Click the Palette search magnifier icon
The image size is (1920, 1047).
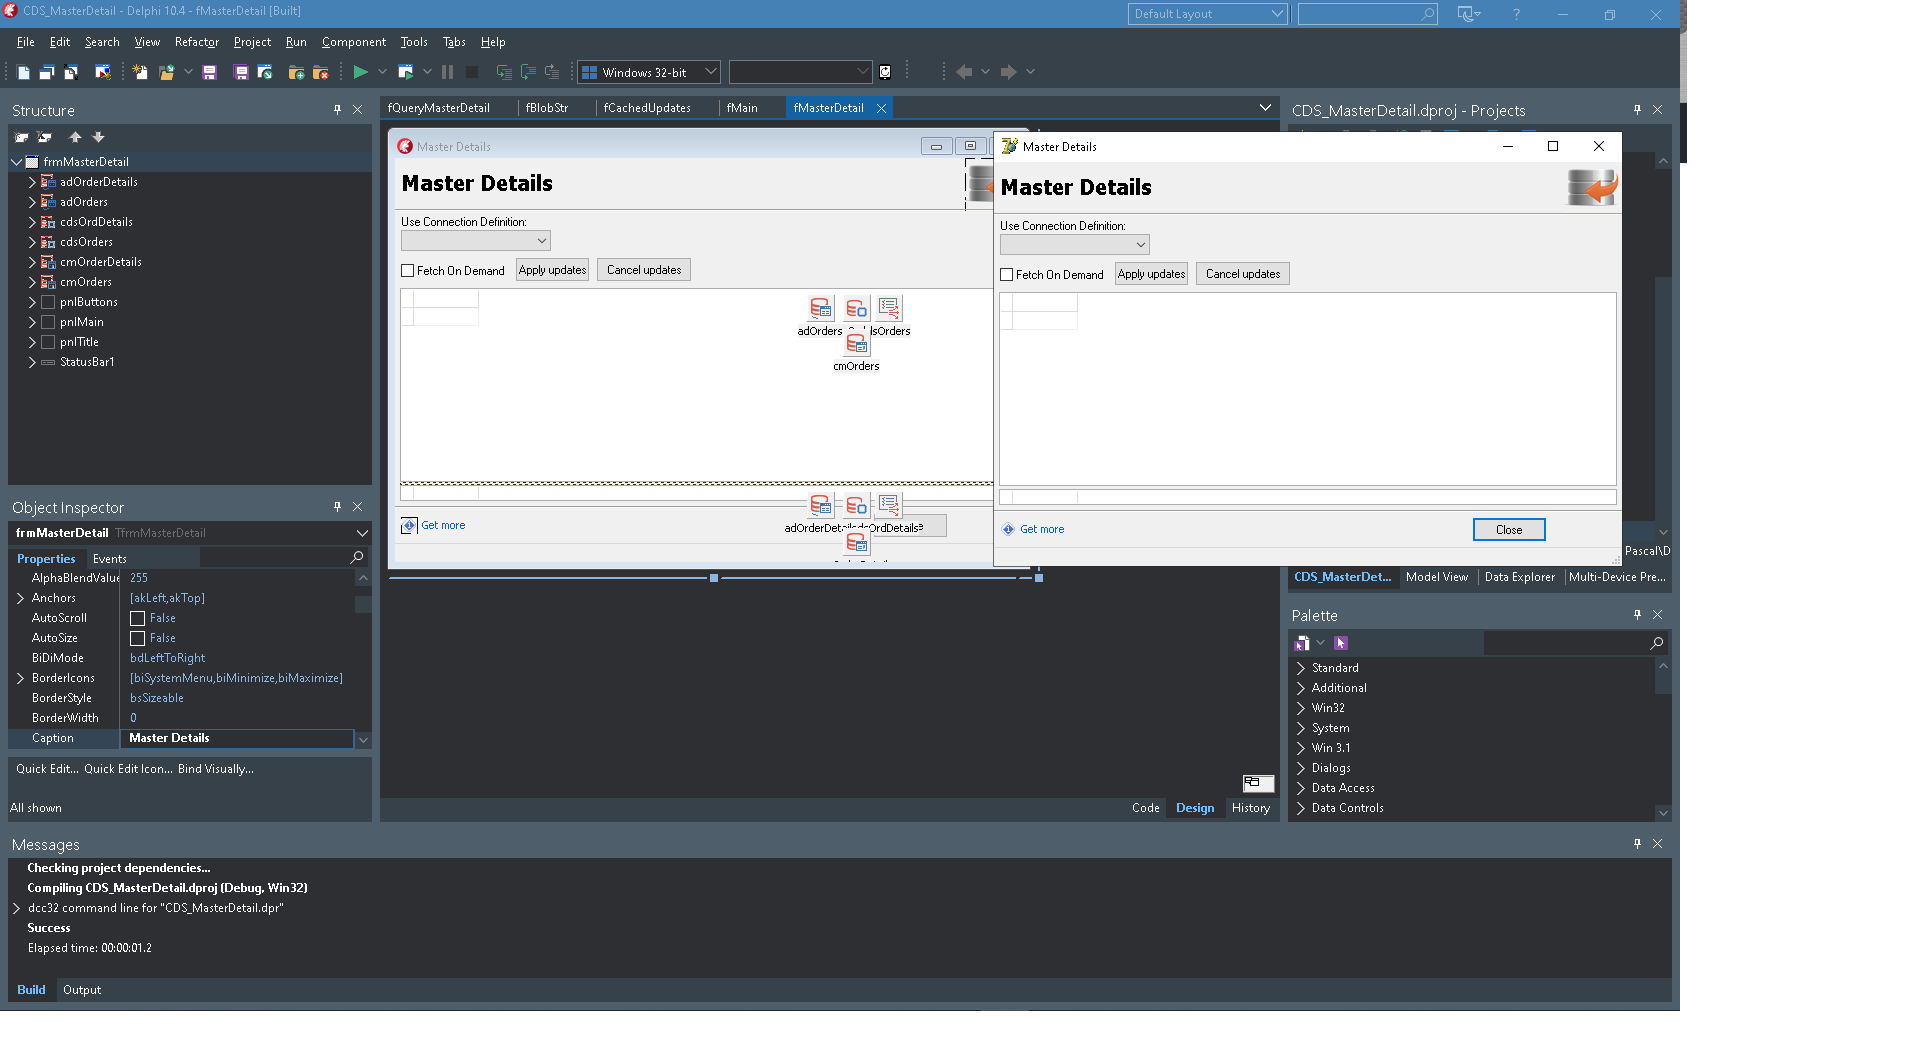pyautogui.click(x=1657, y=643)
